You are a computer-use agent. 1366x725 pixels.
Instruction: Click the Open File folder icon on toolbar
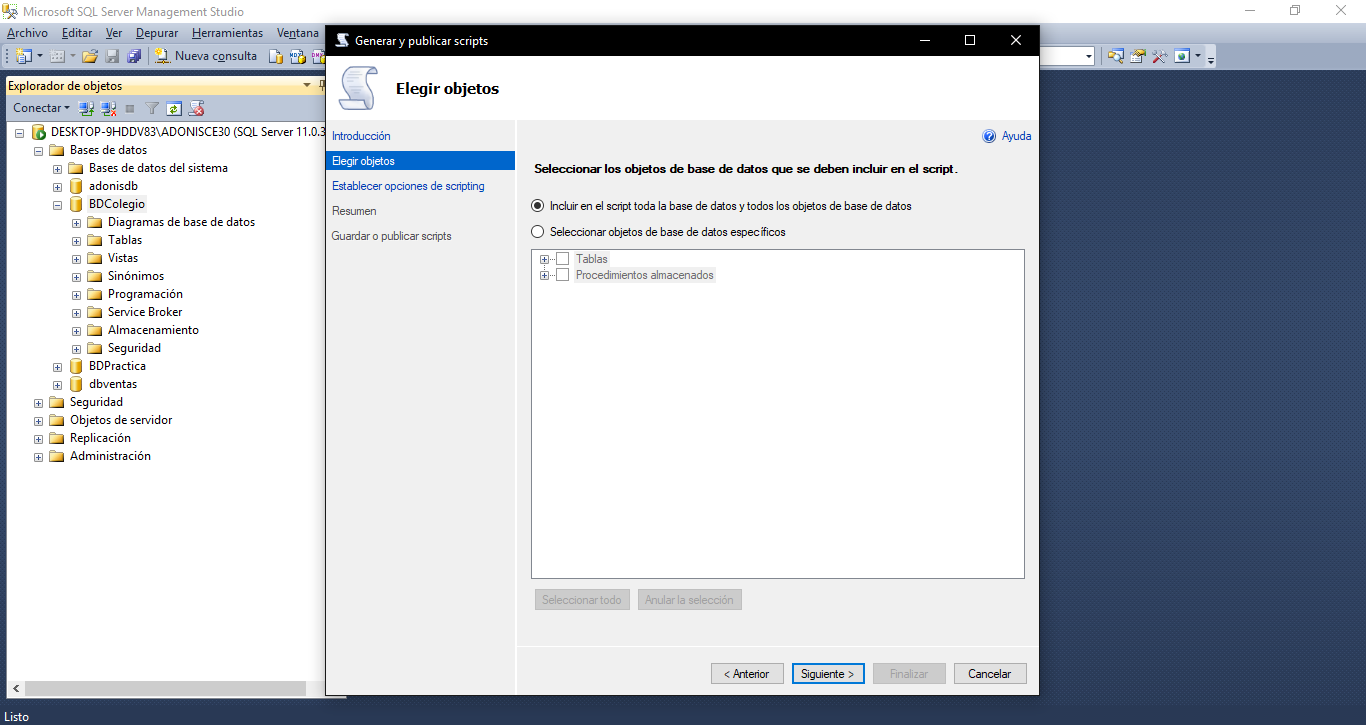click(90, 56)
